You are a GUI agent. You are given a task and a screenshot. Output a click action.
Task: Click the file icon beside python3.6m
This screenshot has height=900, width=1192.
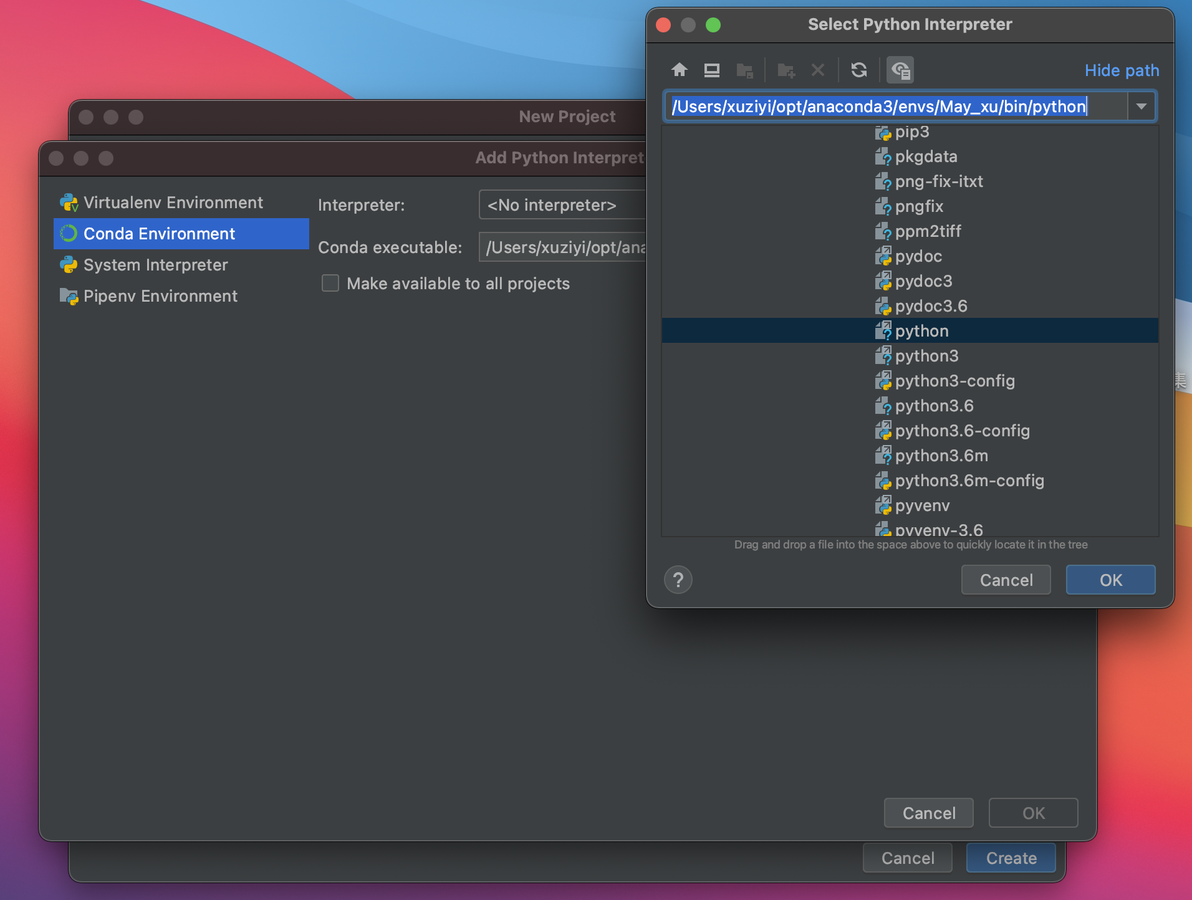tap(883, 456)
